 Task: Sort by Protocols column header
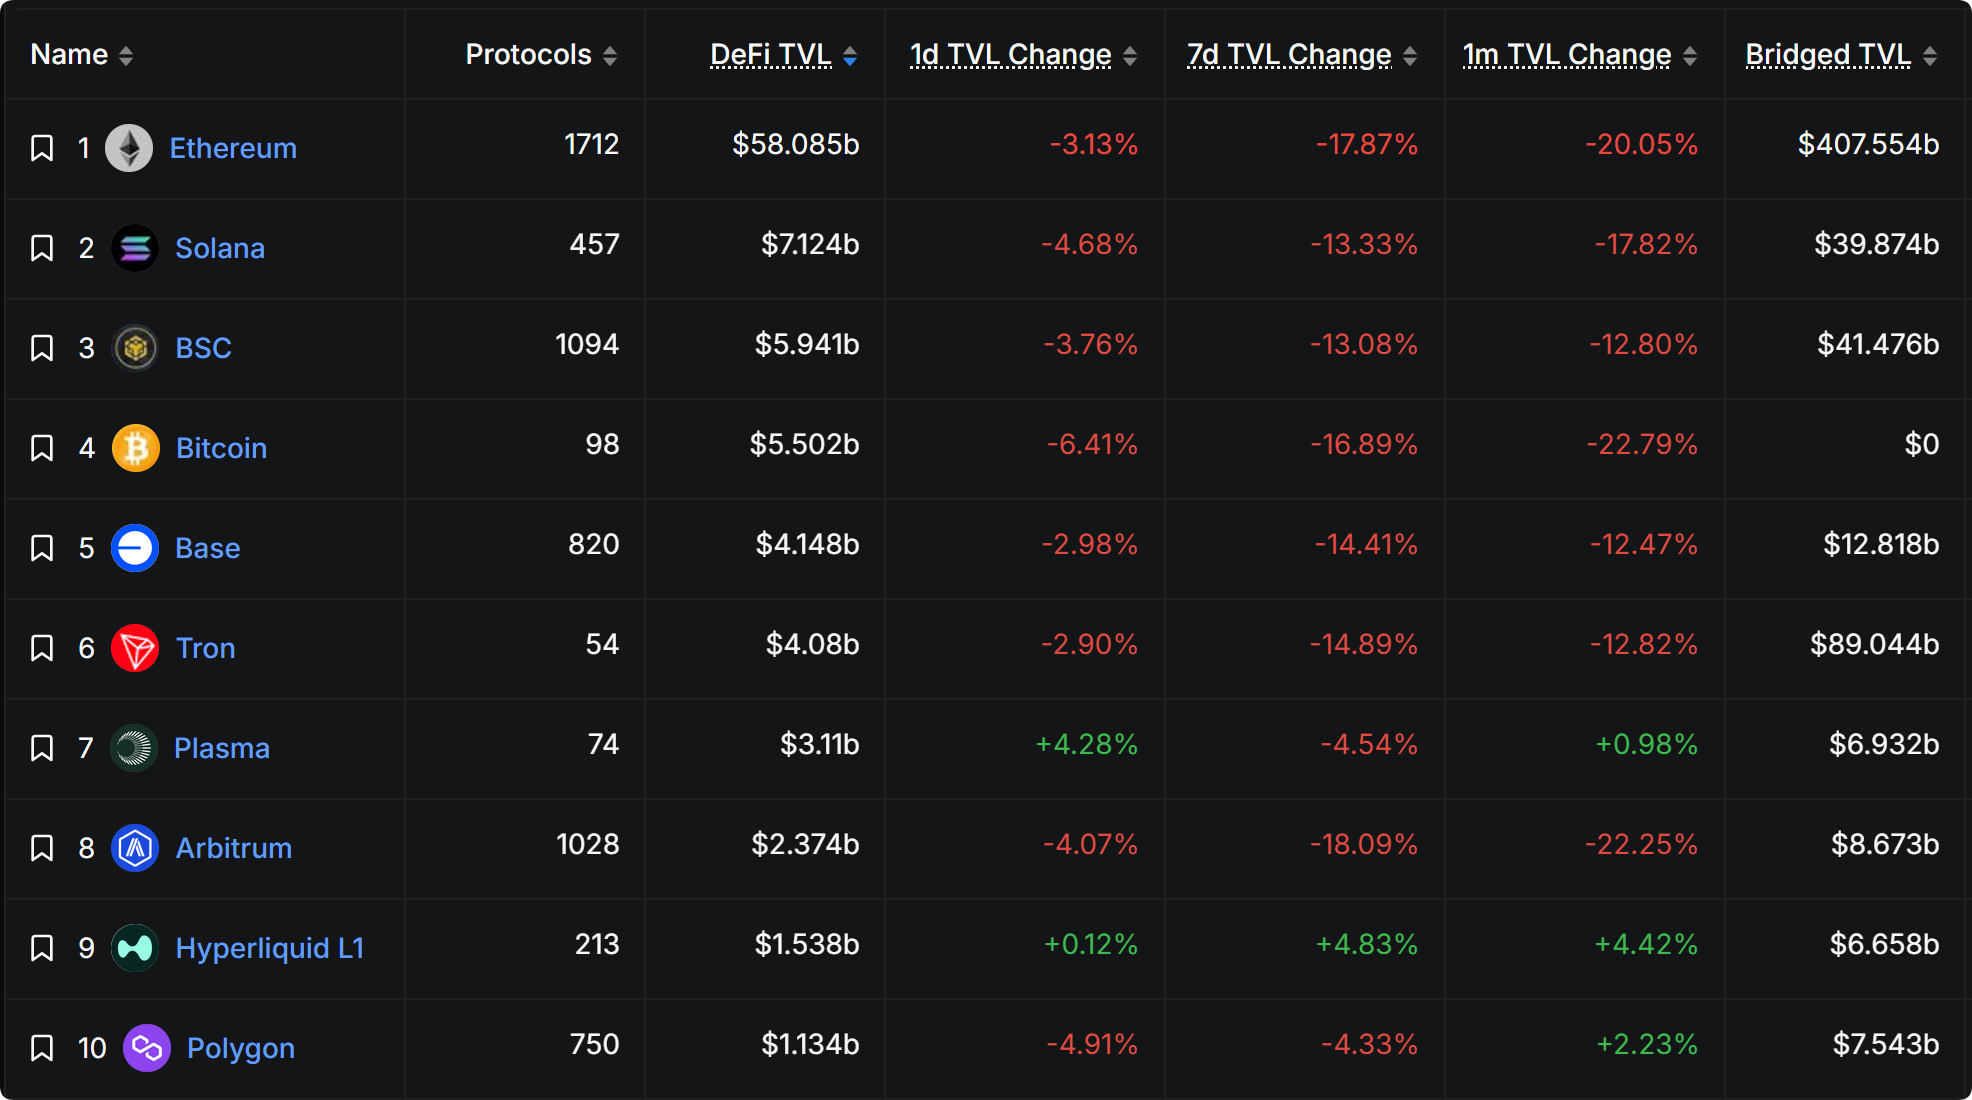click(x=528, y=55)
